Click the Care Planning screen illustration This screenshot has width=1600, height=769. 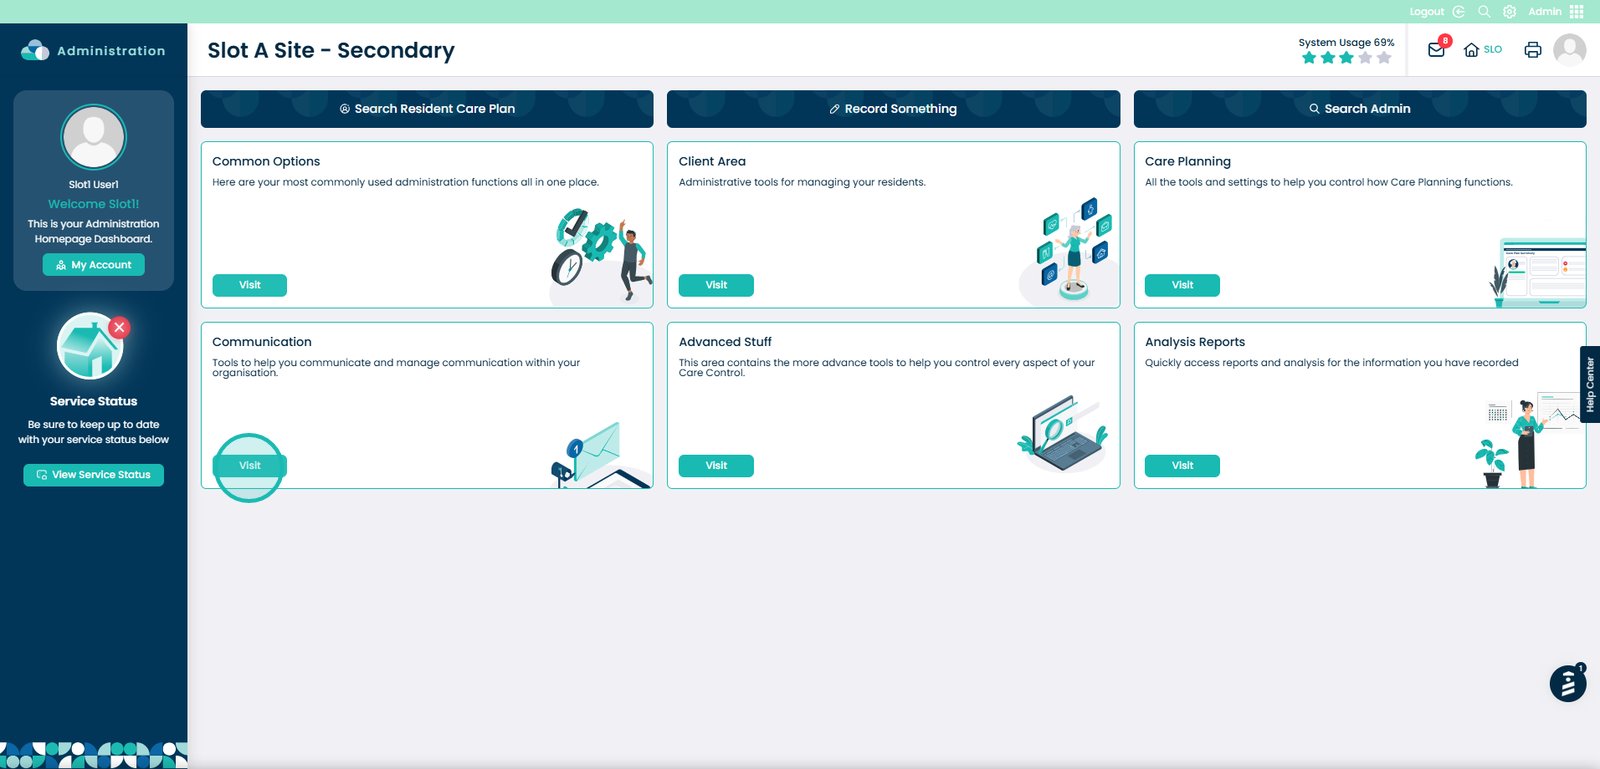(1537, 272)
